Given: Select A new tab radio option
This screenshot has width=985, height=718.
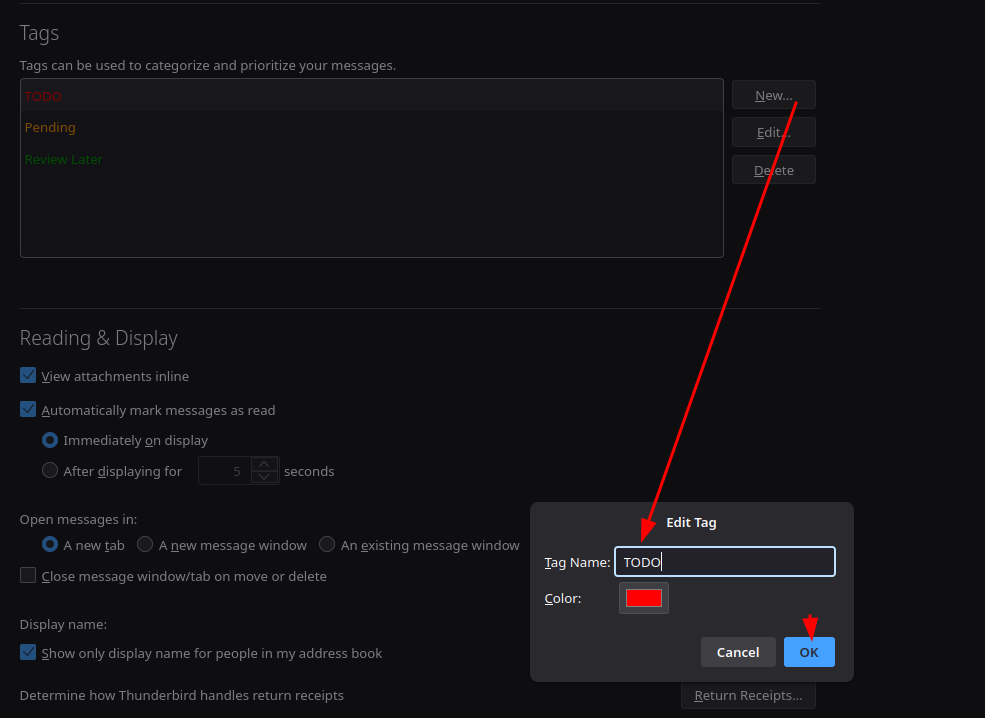Looking at the screenshot, I should coord(50,545).
